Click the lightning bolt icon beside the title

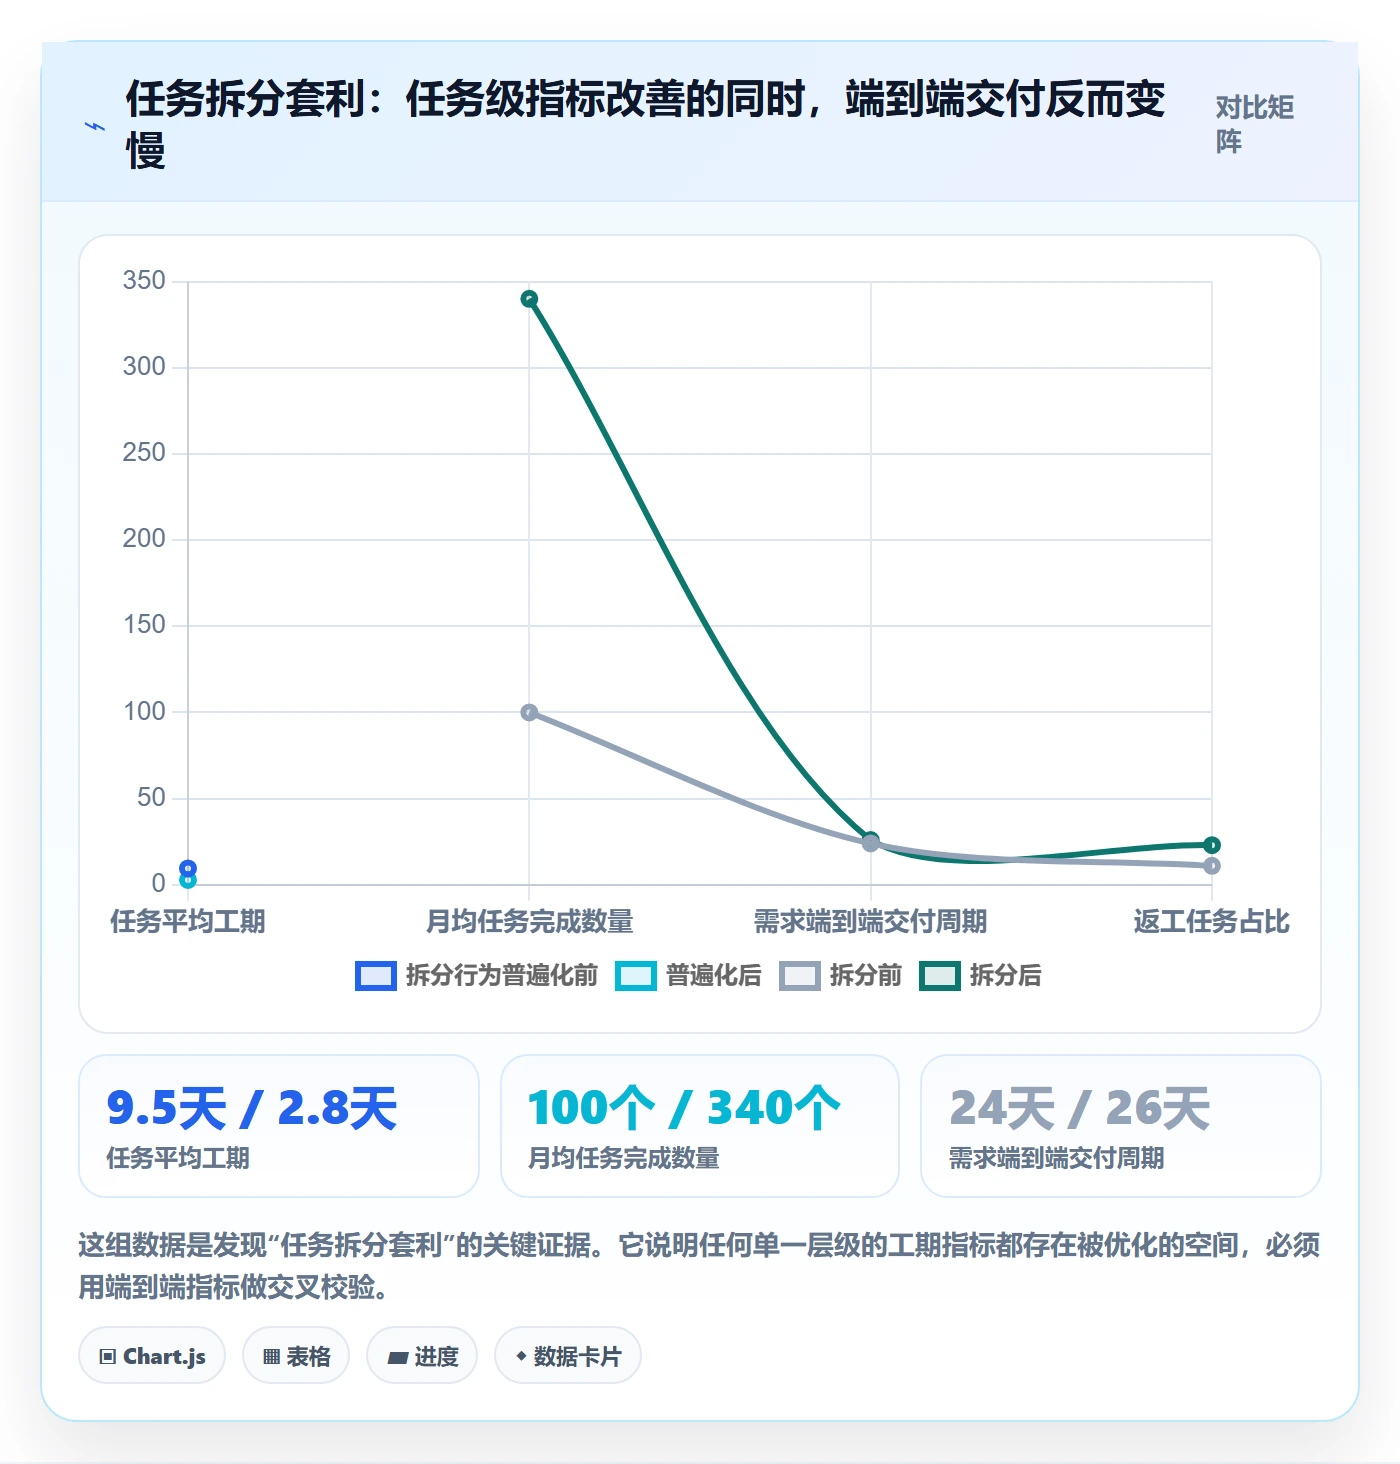tap(95, 126)
